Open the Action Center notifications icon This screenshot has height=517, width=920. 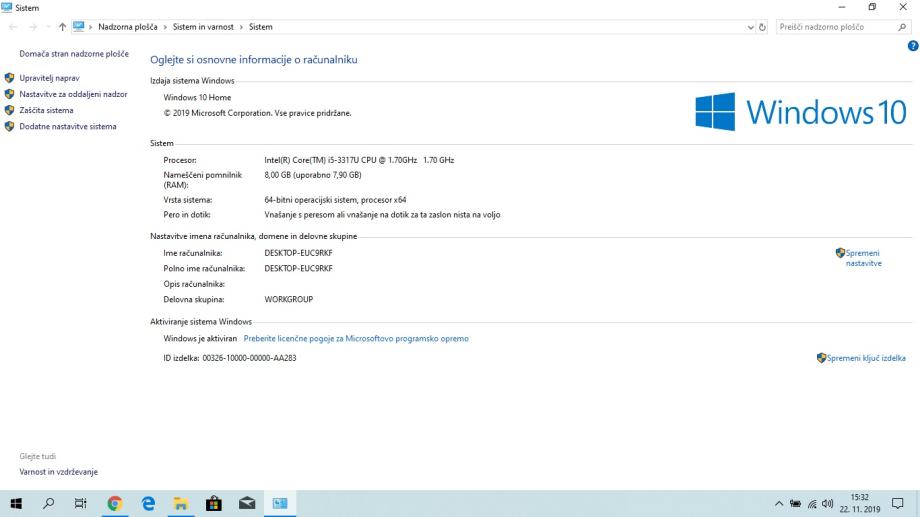coord(898,504)
